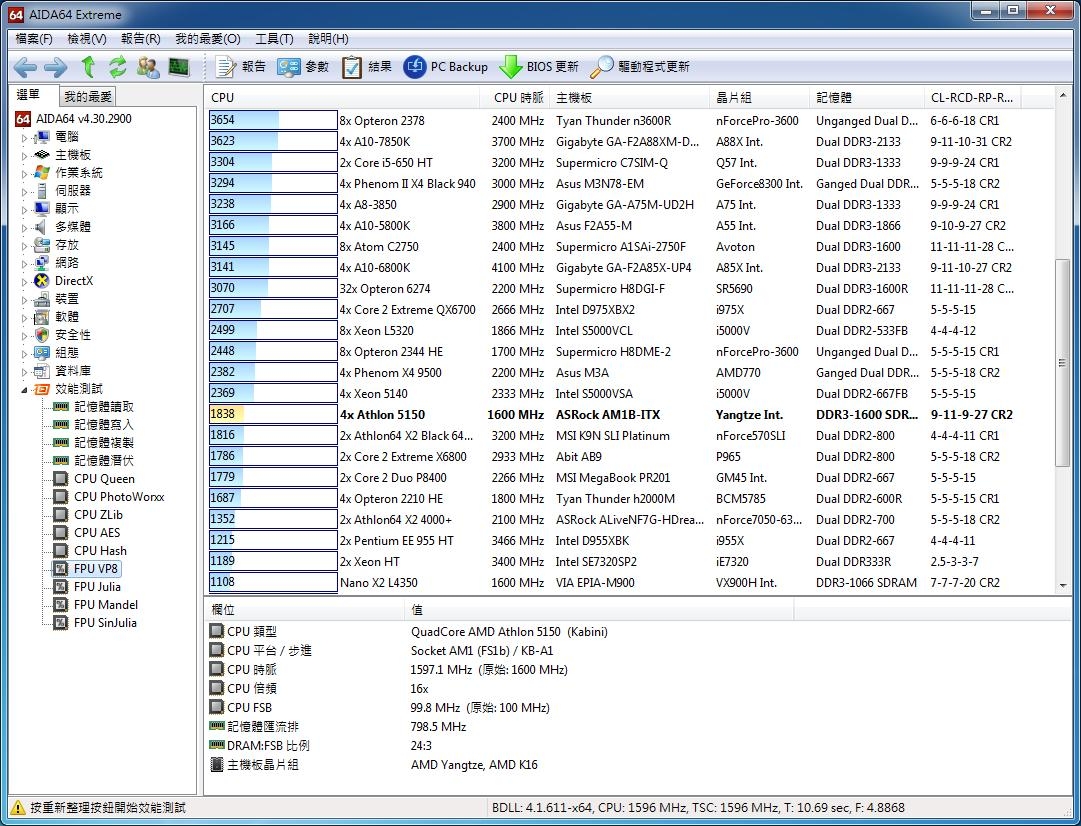Open FPU Mandel benchmark
Viewport: 1081px width, 826px height.
106,605
